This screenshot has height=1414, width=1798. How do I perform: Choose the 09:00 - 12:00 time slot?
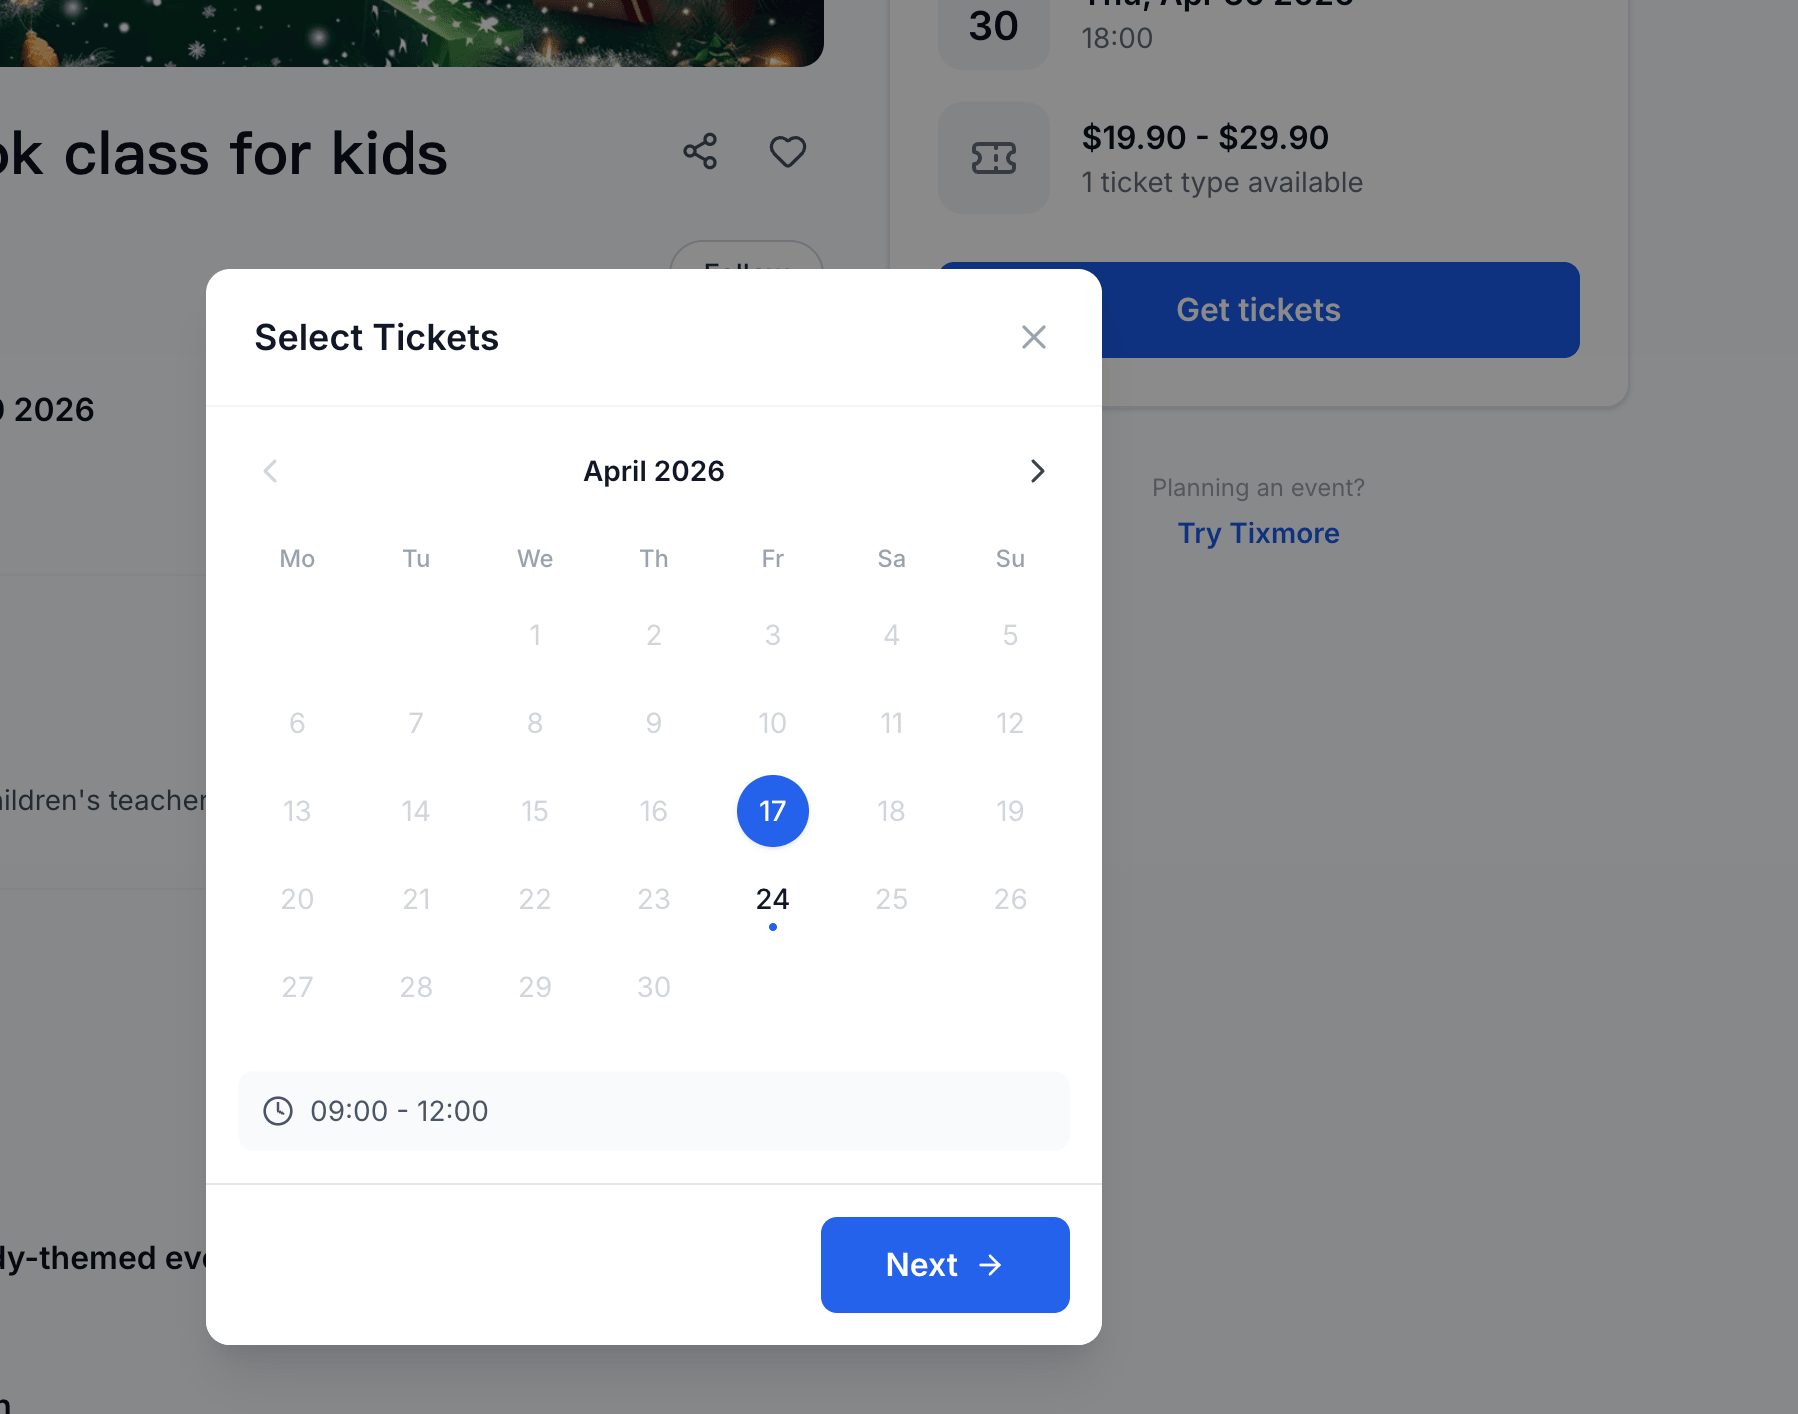pyautogui.click(x=653, y=1111)
